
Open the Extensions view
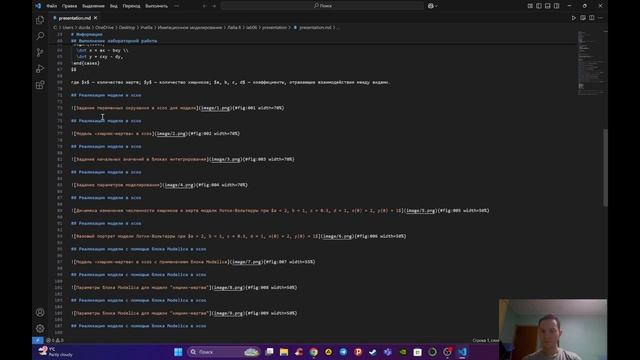point(40,85)
